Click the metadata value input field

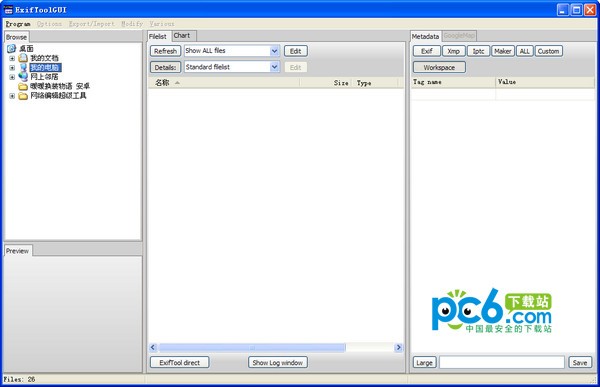502,362
